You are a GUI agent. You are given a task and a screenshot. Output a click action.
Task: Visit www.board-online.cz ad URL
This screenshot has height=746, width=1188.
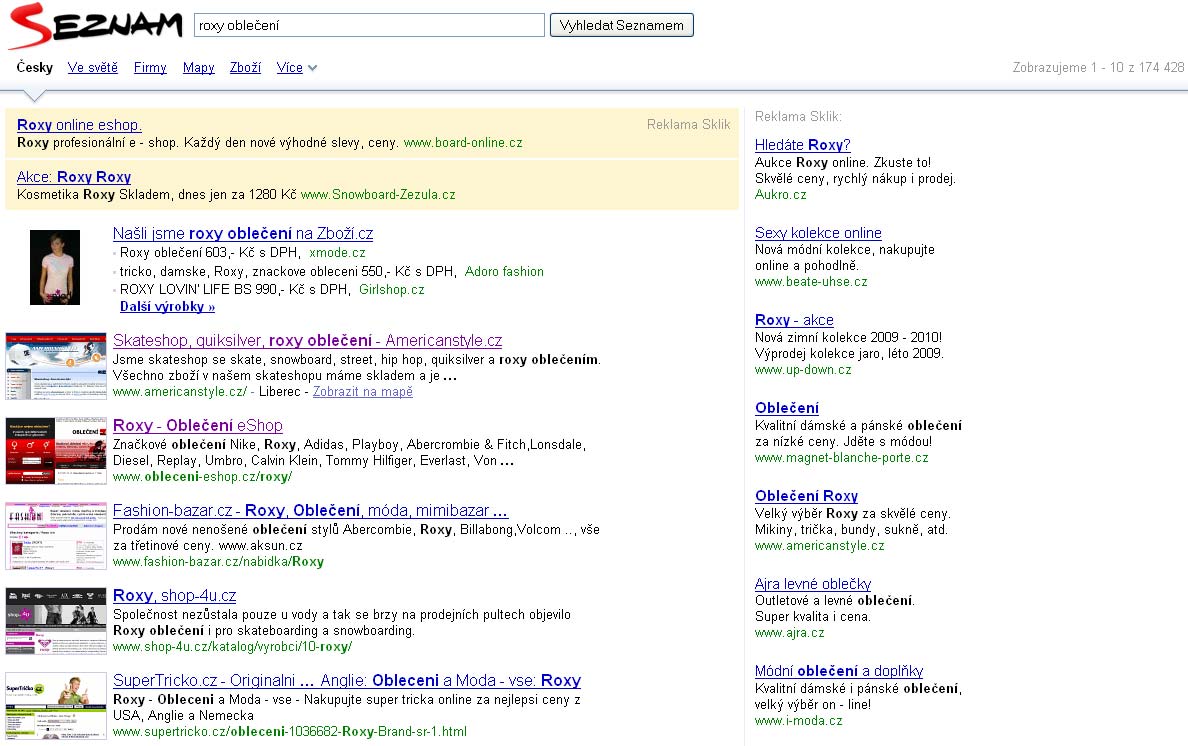463,142
